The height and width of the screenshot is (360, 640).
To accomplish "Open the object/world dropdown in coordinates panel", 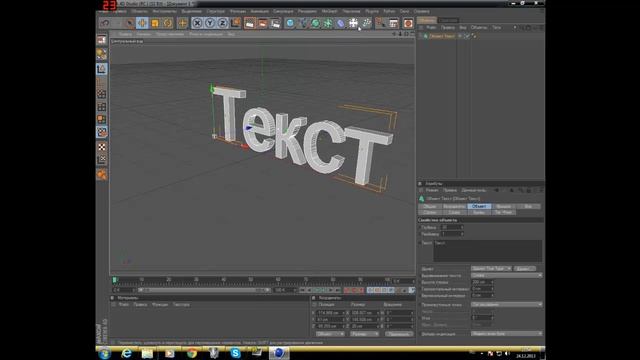I will point(330,334).
